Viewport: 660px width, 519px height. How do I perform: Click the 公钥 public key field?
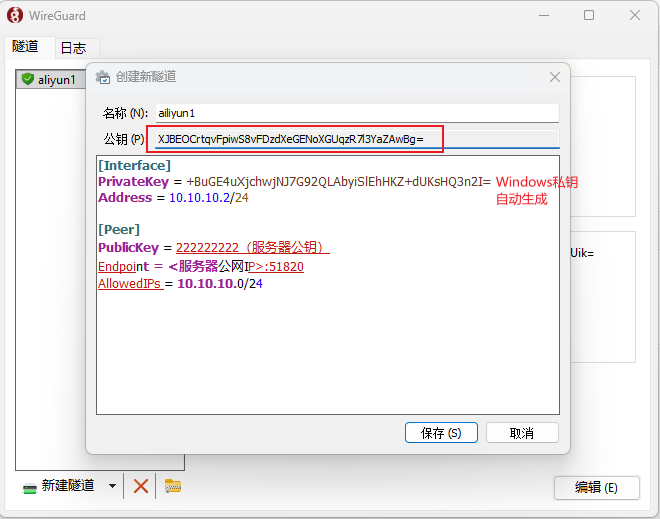coord(353,139)
